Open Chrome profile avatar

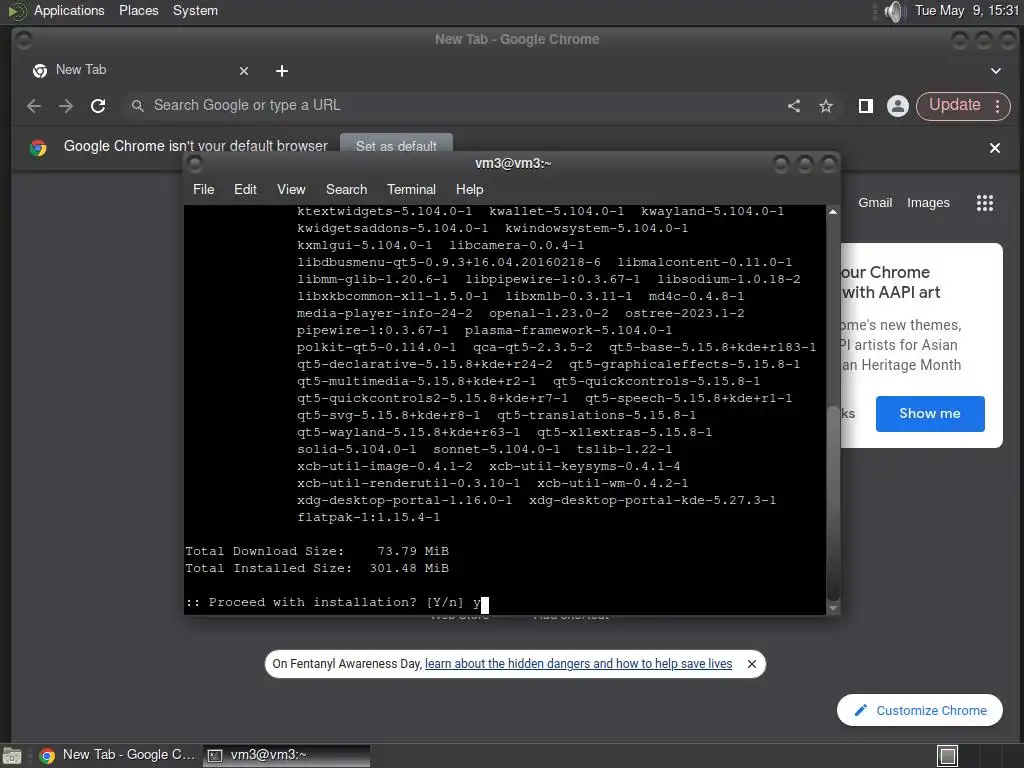click(898, 106)
